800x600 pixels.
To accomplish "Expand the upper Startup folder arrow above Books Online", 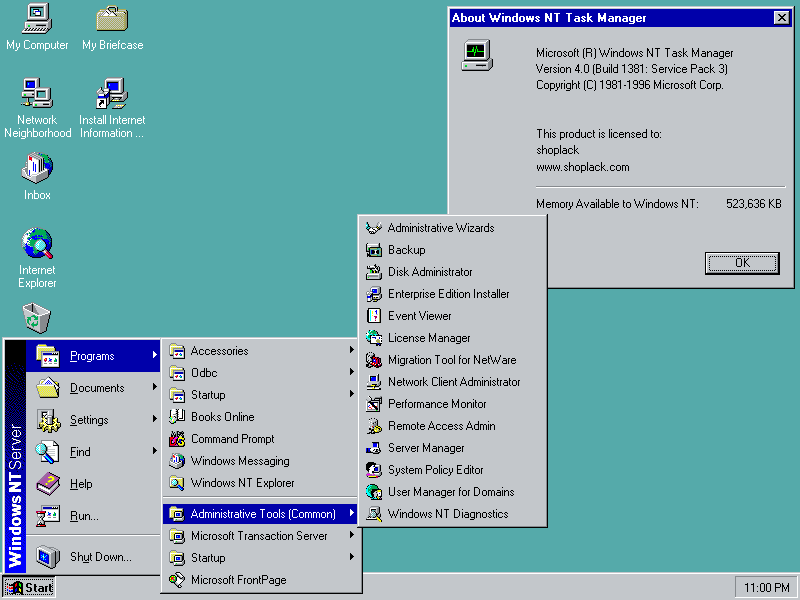I will point(352,393).
